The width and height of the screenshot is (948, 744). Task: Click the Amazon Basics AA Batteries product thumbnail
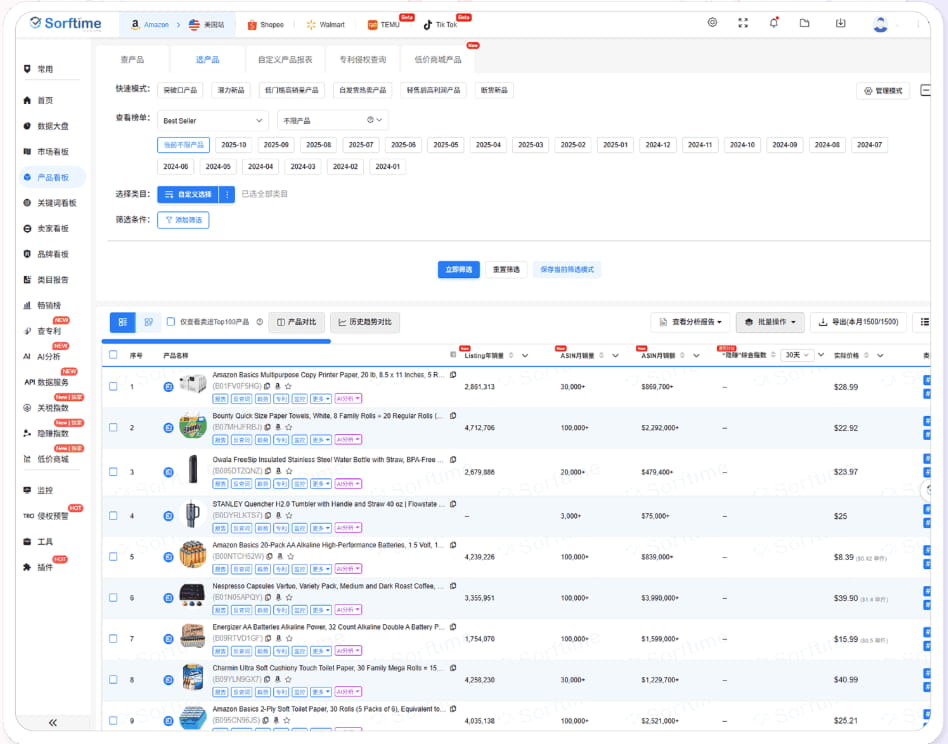click(193, 555)
